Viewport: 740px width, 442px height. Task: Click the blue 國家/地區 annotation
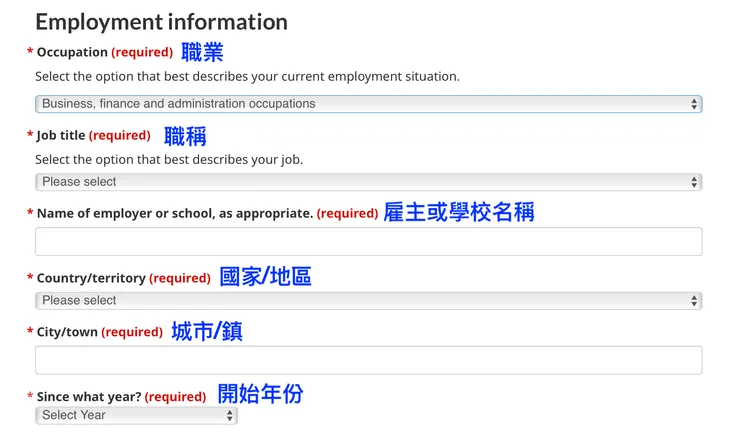(x=265, y=277)
